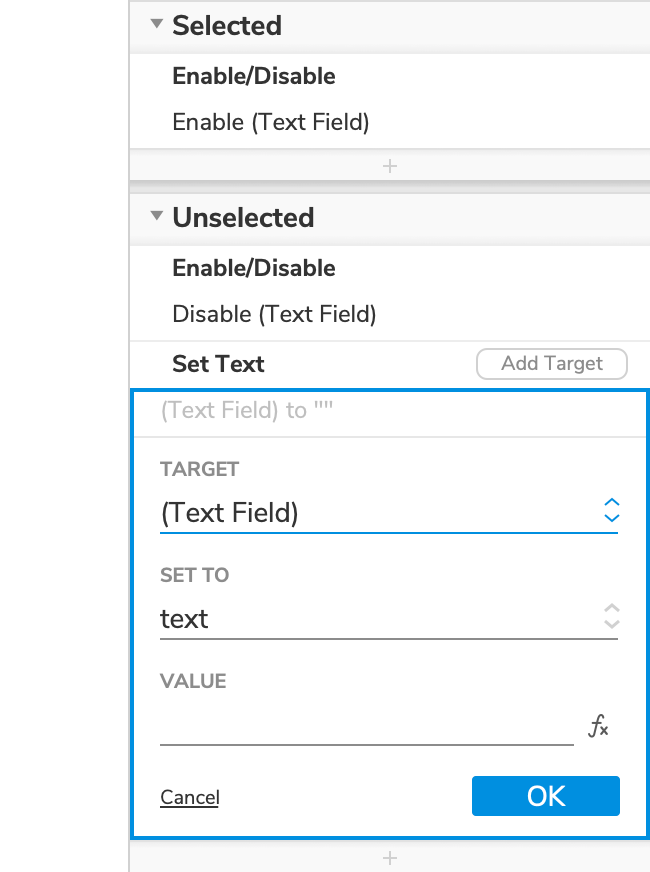
Task: Select the Set Text action header
Action: [x=218, y=364]
